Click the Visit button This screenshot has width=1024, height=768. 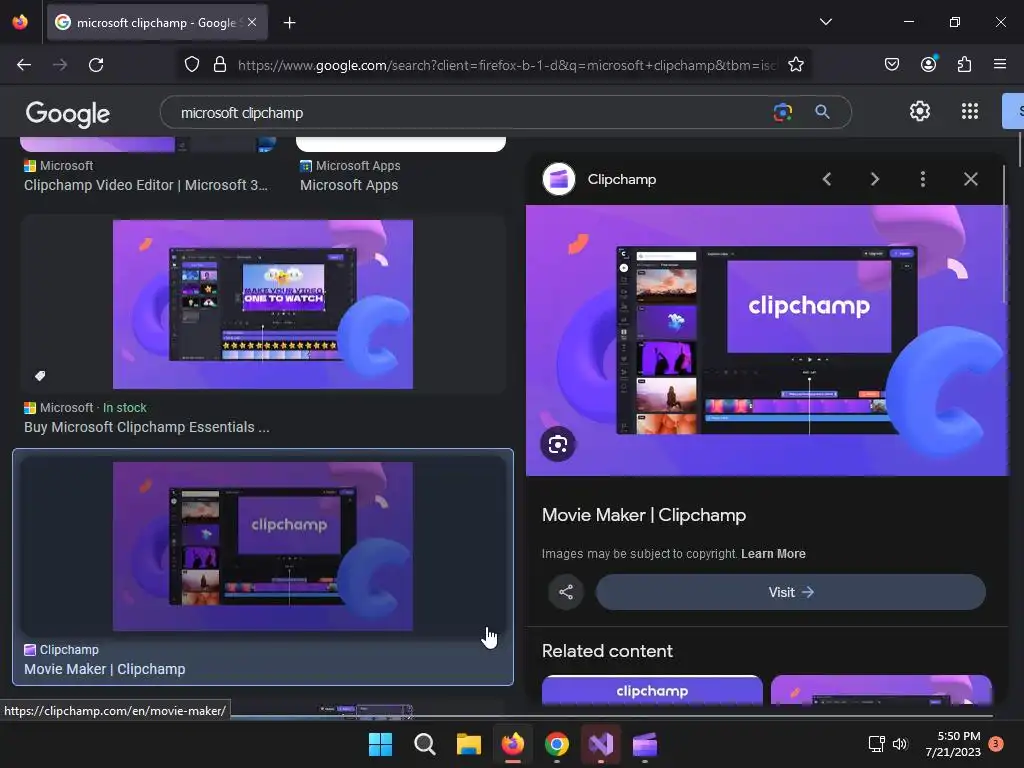coord(791,592)
